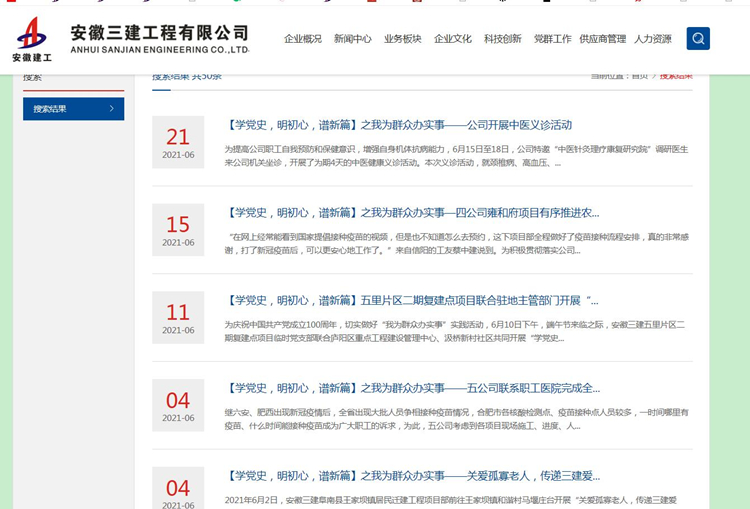Click the search magnifier icon

point(698,39)
